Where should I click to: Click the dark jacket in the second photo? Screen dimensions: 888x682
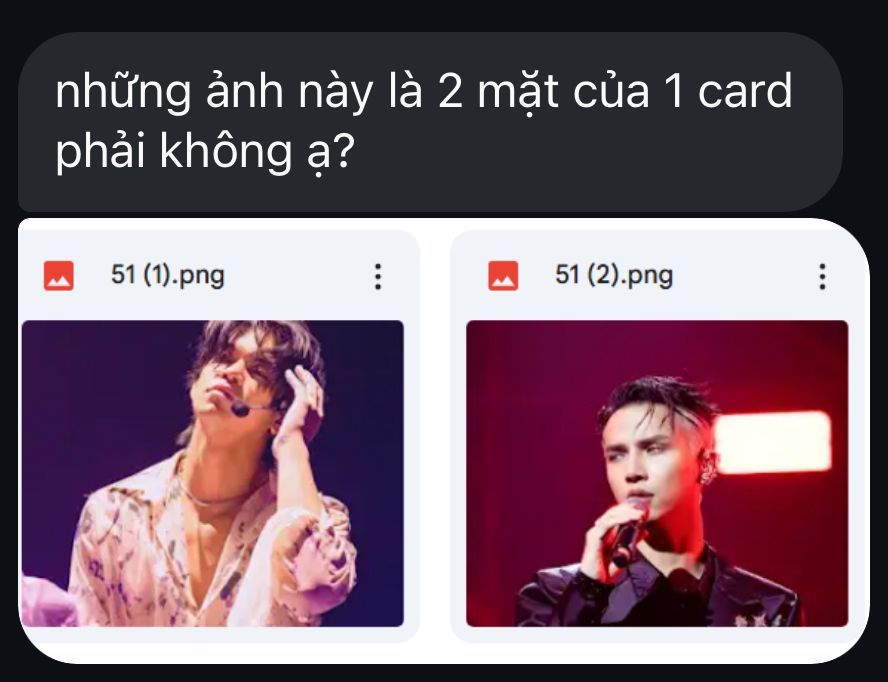pyautogui.click(x=657, y=592)
